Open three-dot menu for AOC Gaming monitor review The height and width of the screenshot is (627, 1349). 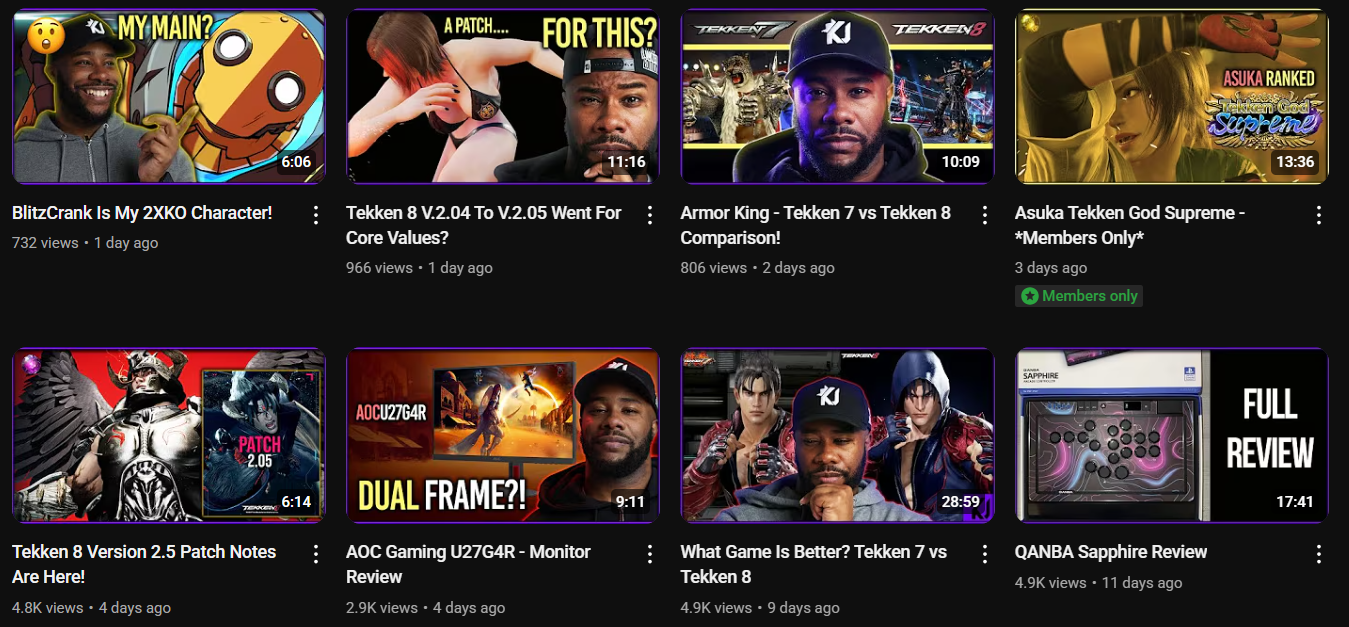[650, 554]
